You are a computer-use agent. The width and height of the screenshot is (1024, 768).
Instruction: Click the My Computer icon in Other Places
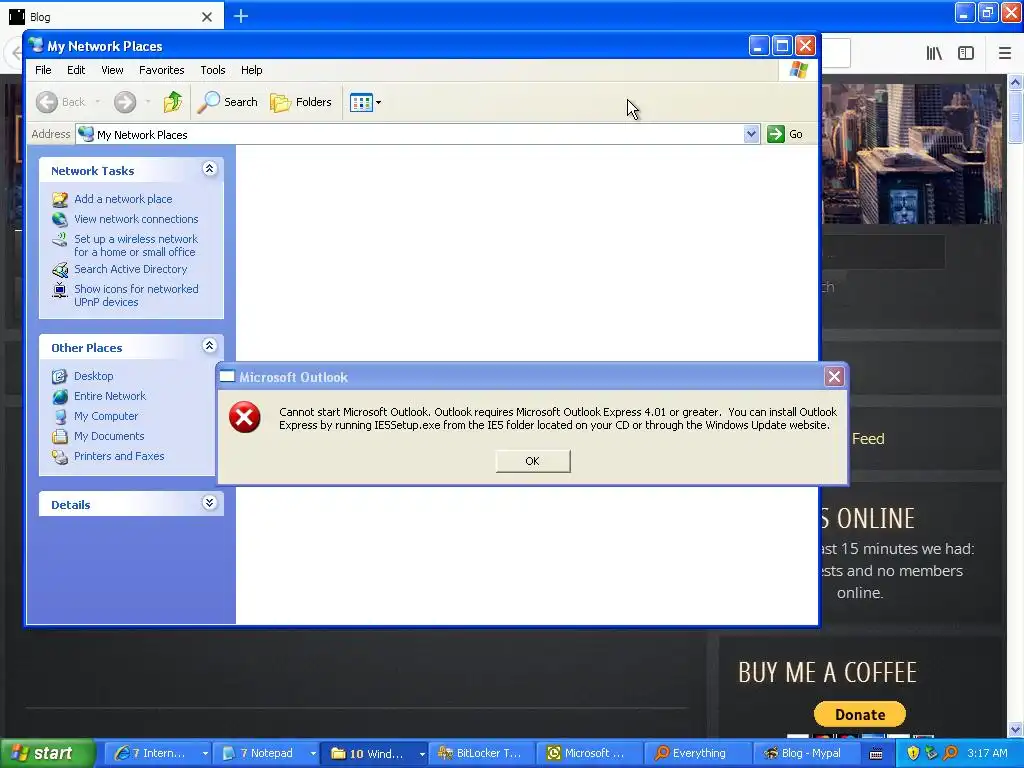coord(59,417)
